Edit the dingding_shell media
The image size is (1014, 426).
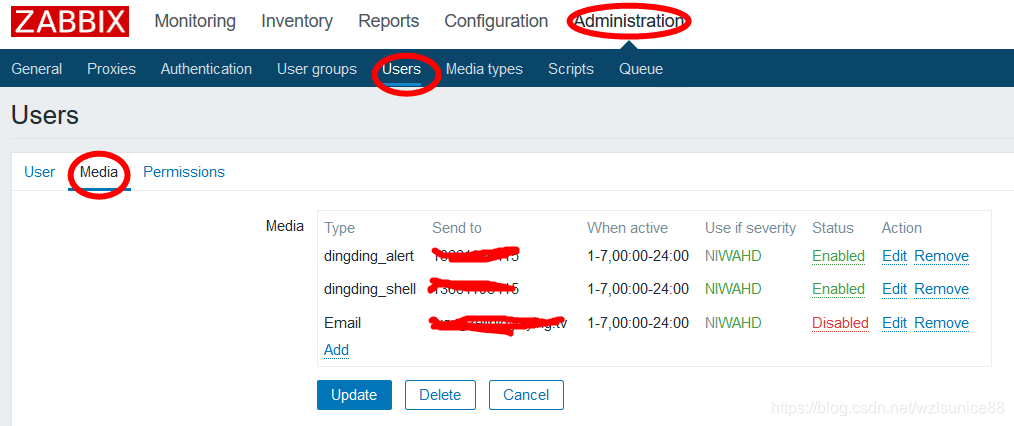894,289
